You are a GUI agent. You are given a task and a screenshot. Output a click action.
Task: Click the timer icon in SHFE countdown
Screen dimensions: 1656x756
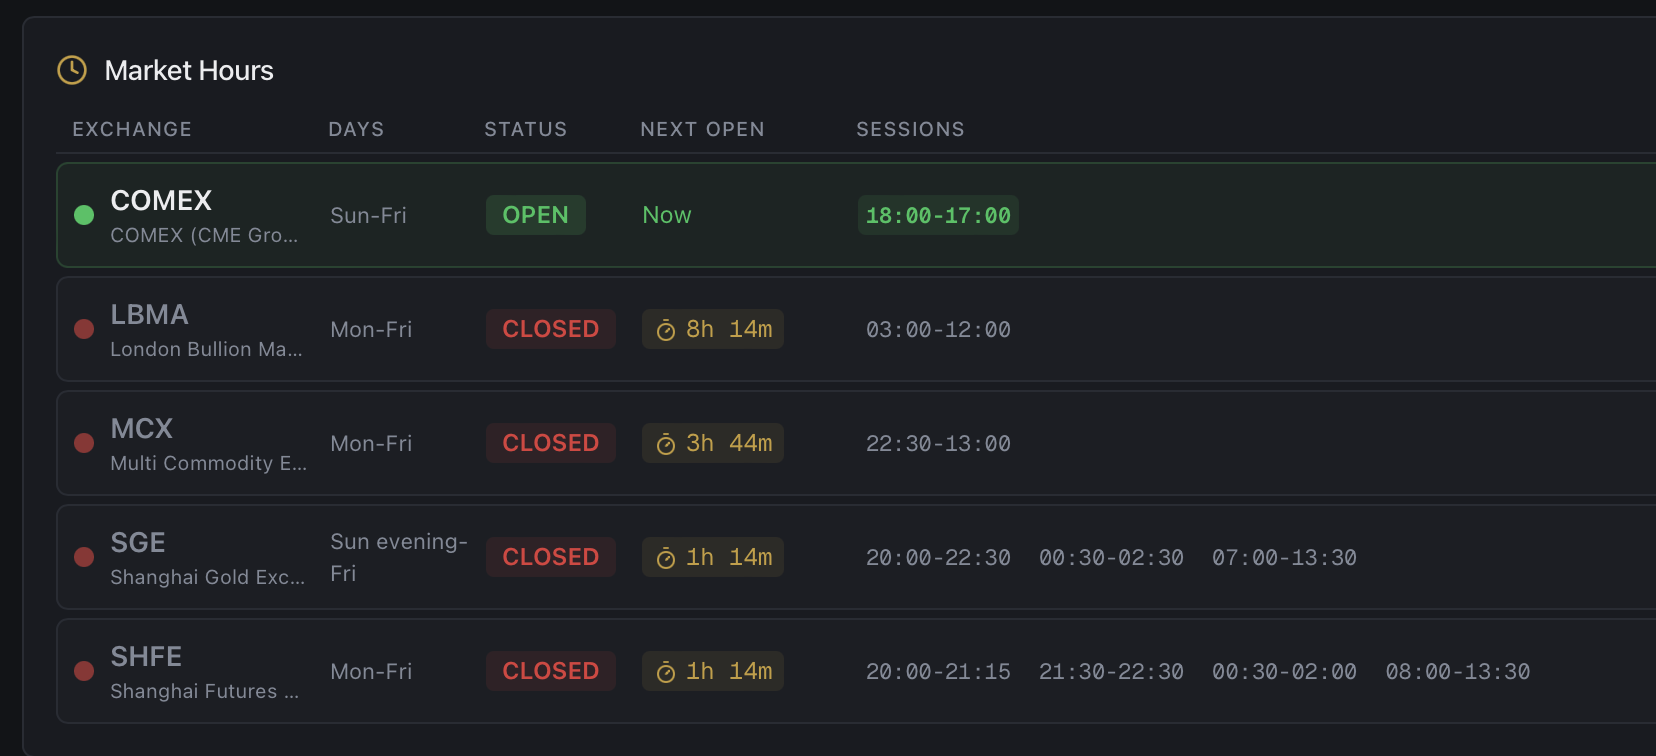coord(666,671)
